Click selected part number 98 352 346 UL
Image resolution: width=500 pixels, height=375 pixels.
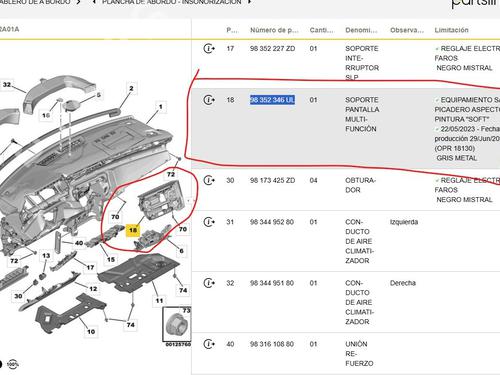[272, 100]
